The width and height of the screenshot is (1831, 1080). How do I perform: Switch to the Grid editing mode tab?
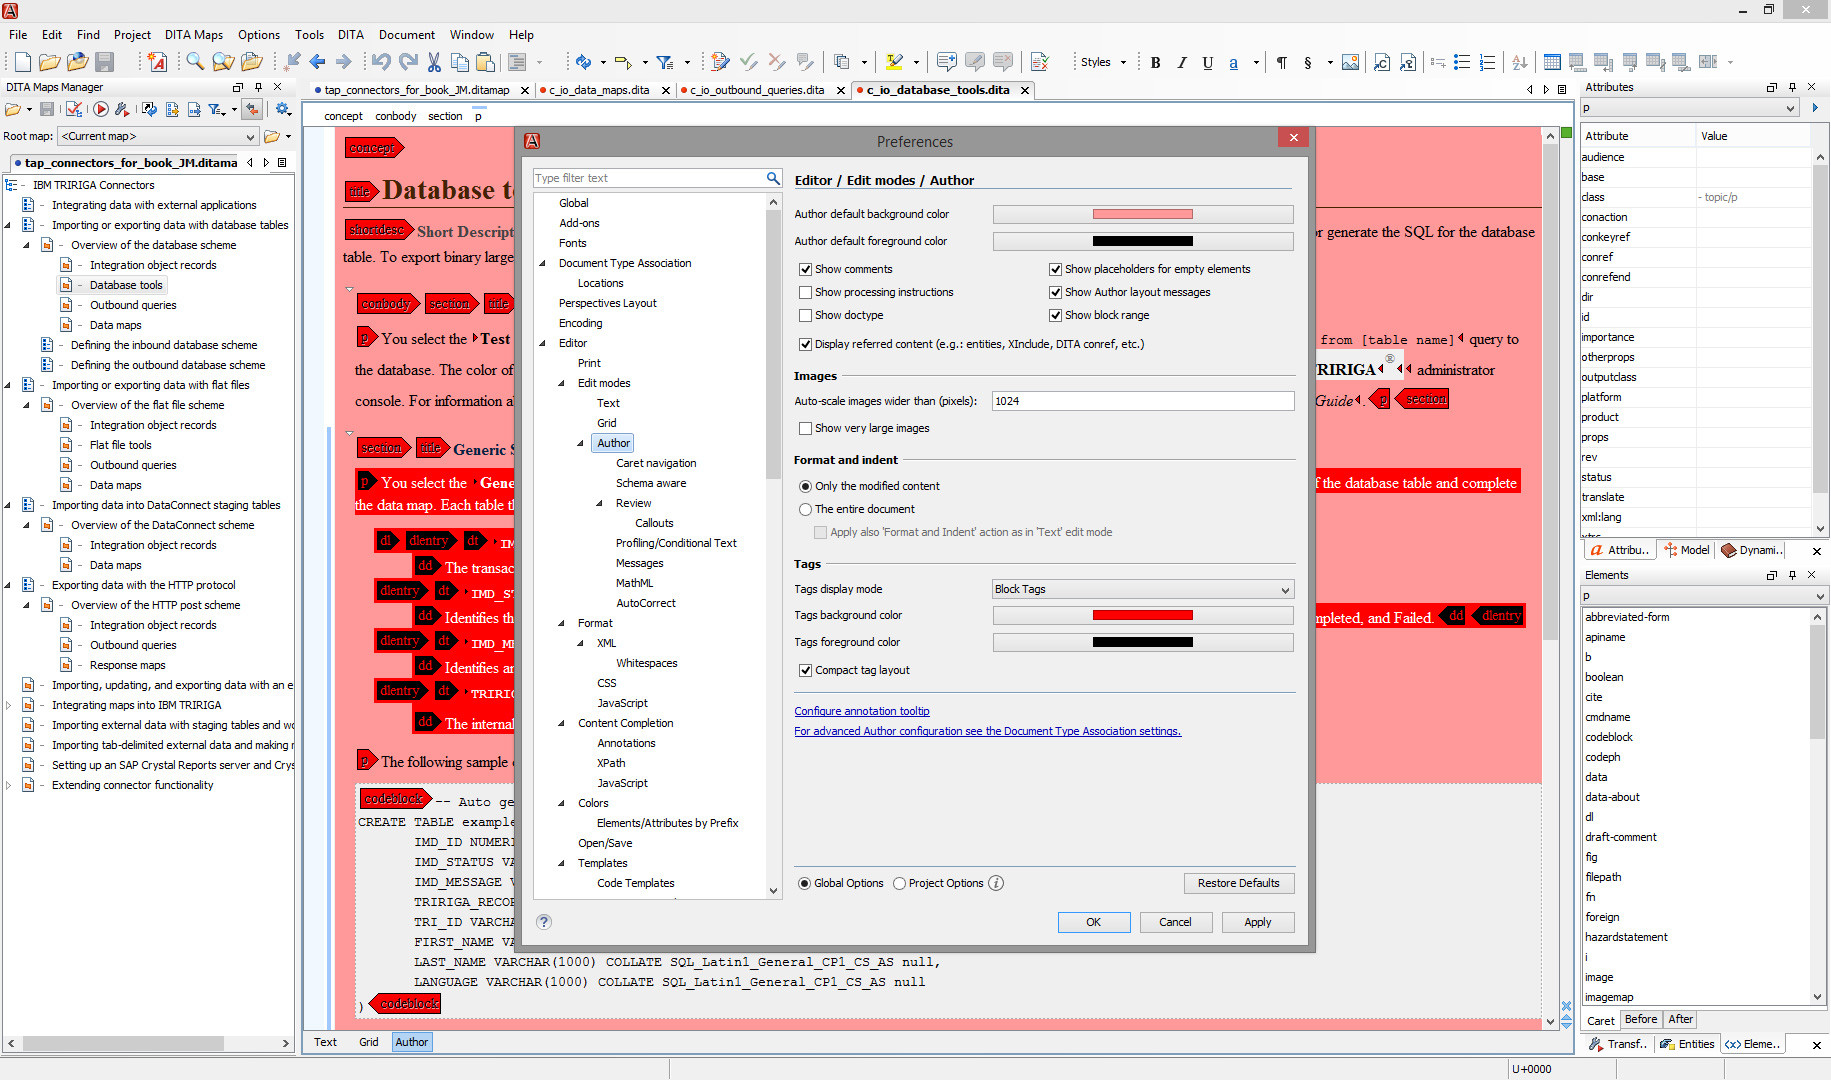[x=369, y=1042]
